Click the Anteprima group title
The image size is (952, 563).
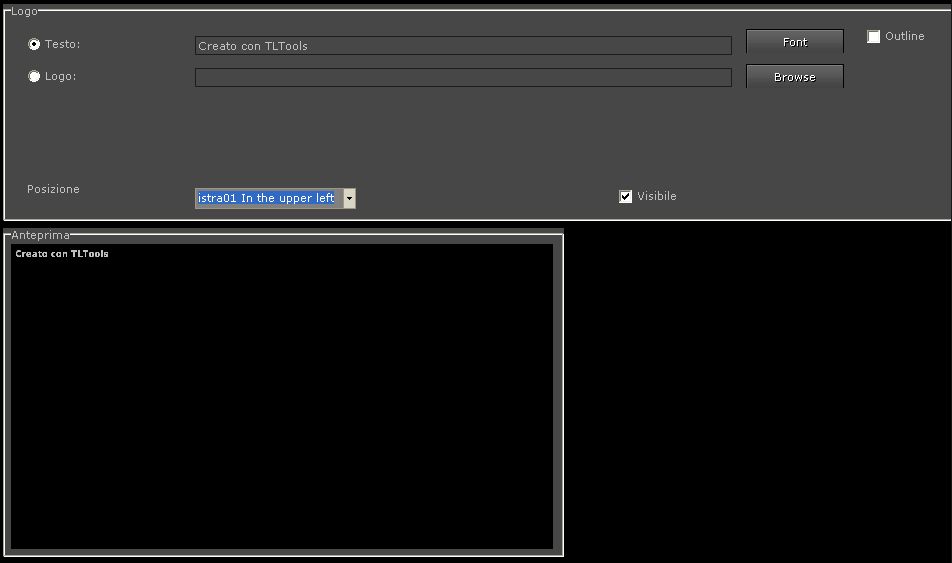click(41, 235)
